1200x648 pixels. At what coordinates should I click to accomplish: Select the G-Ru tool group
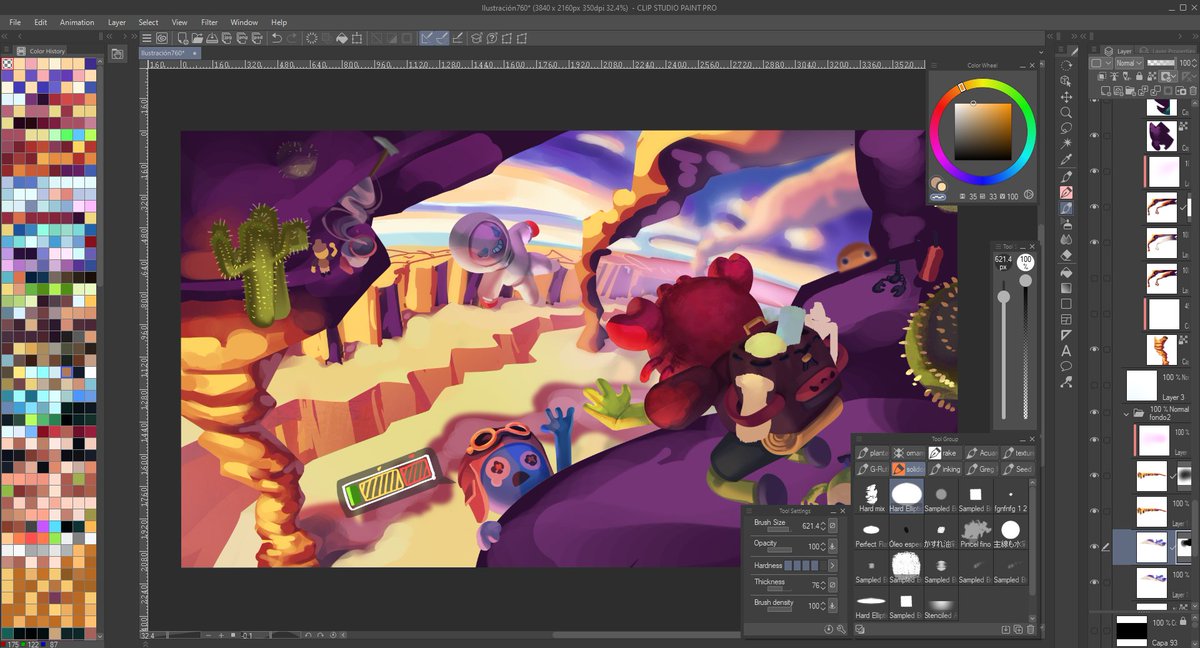coord(872,469)
